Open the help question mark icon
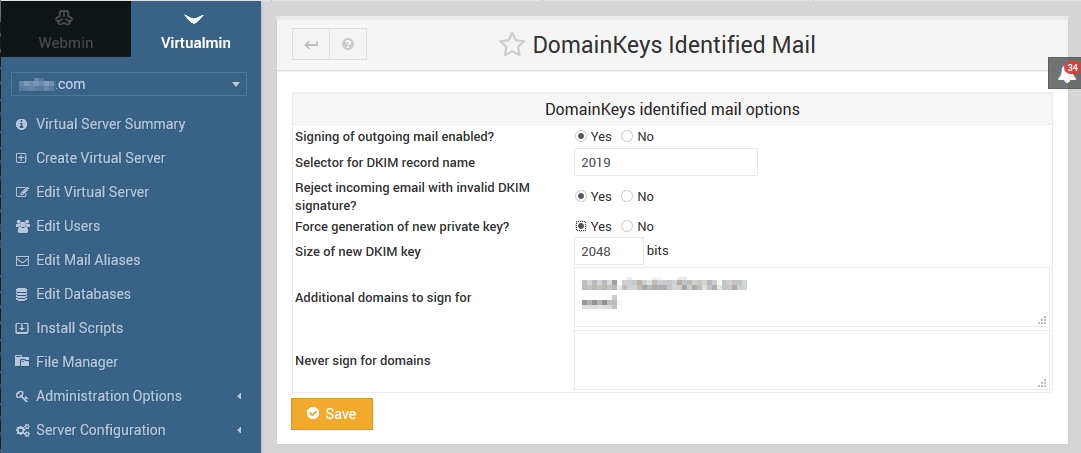This screenshot has height=453, width=1081. pyautogui.click(x=347, y=44)
